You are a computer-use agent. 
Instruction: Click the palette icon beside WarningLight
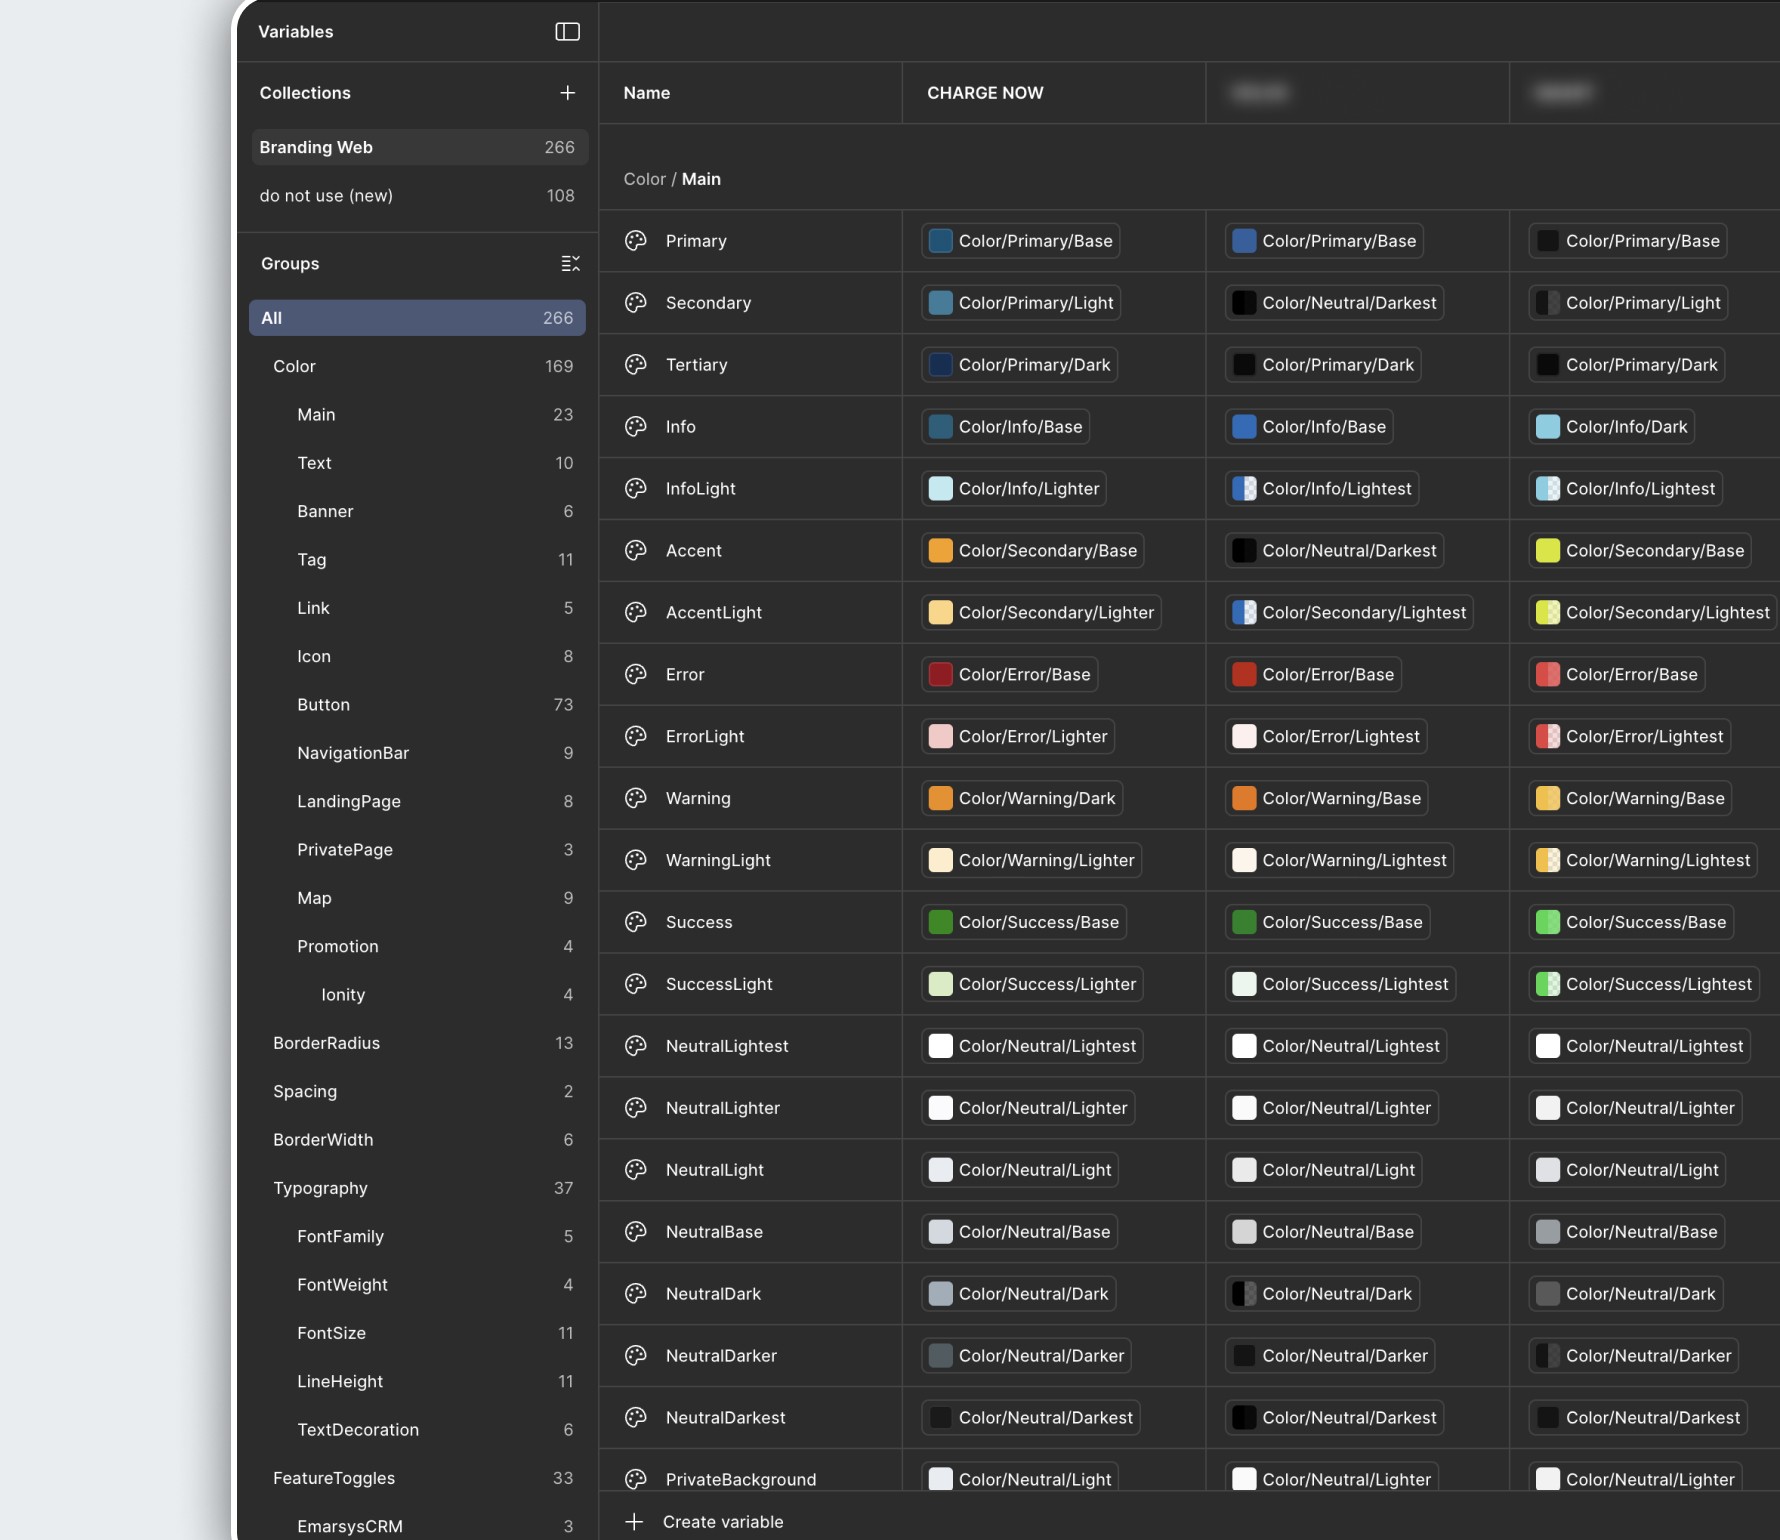[x=636, y=861]
